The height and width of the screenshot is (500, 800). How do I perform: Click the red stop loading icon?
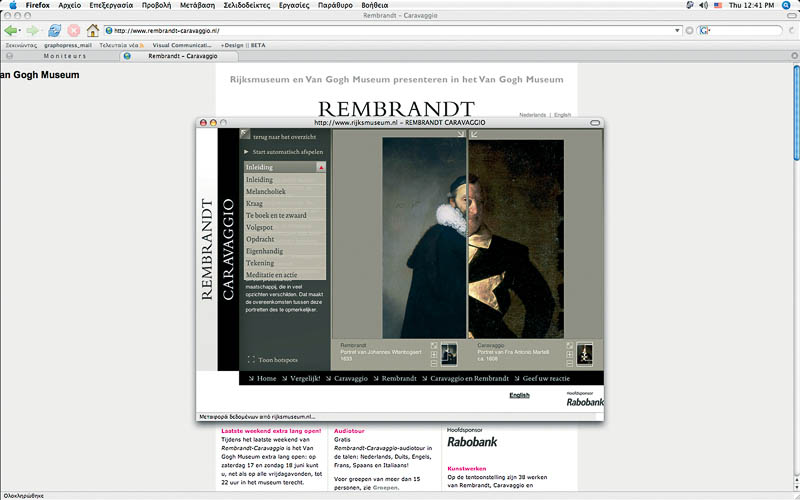click(x=73, y=31)
